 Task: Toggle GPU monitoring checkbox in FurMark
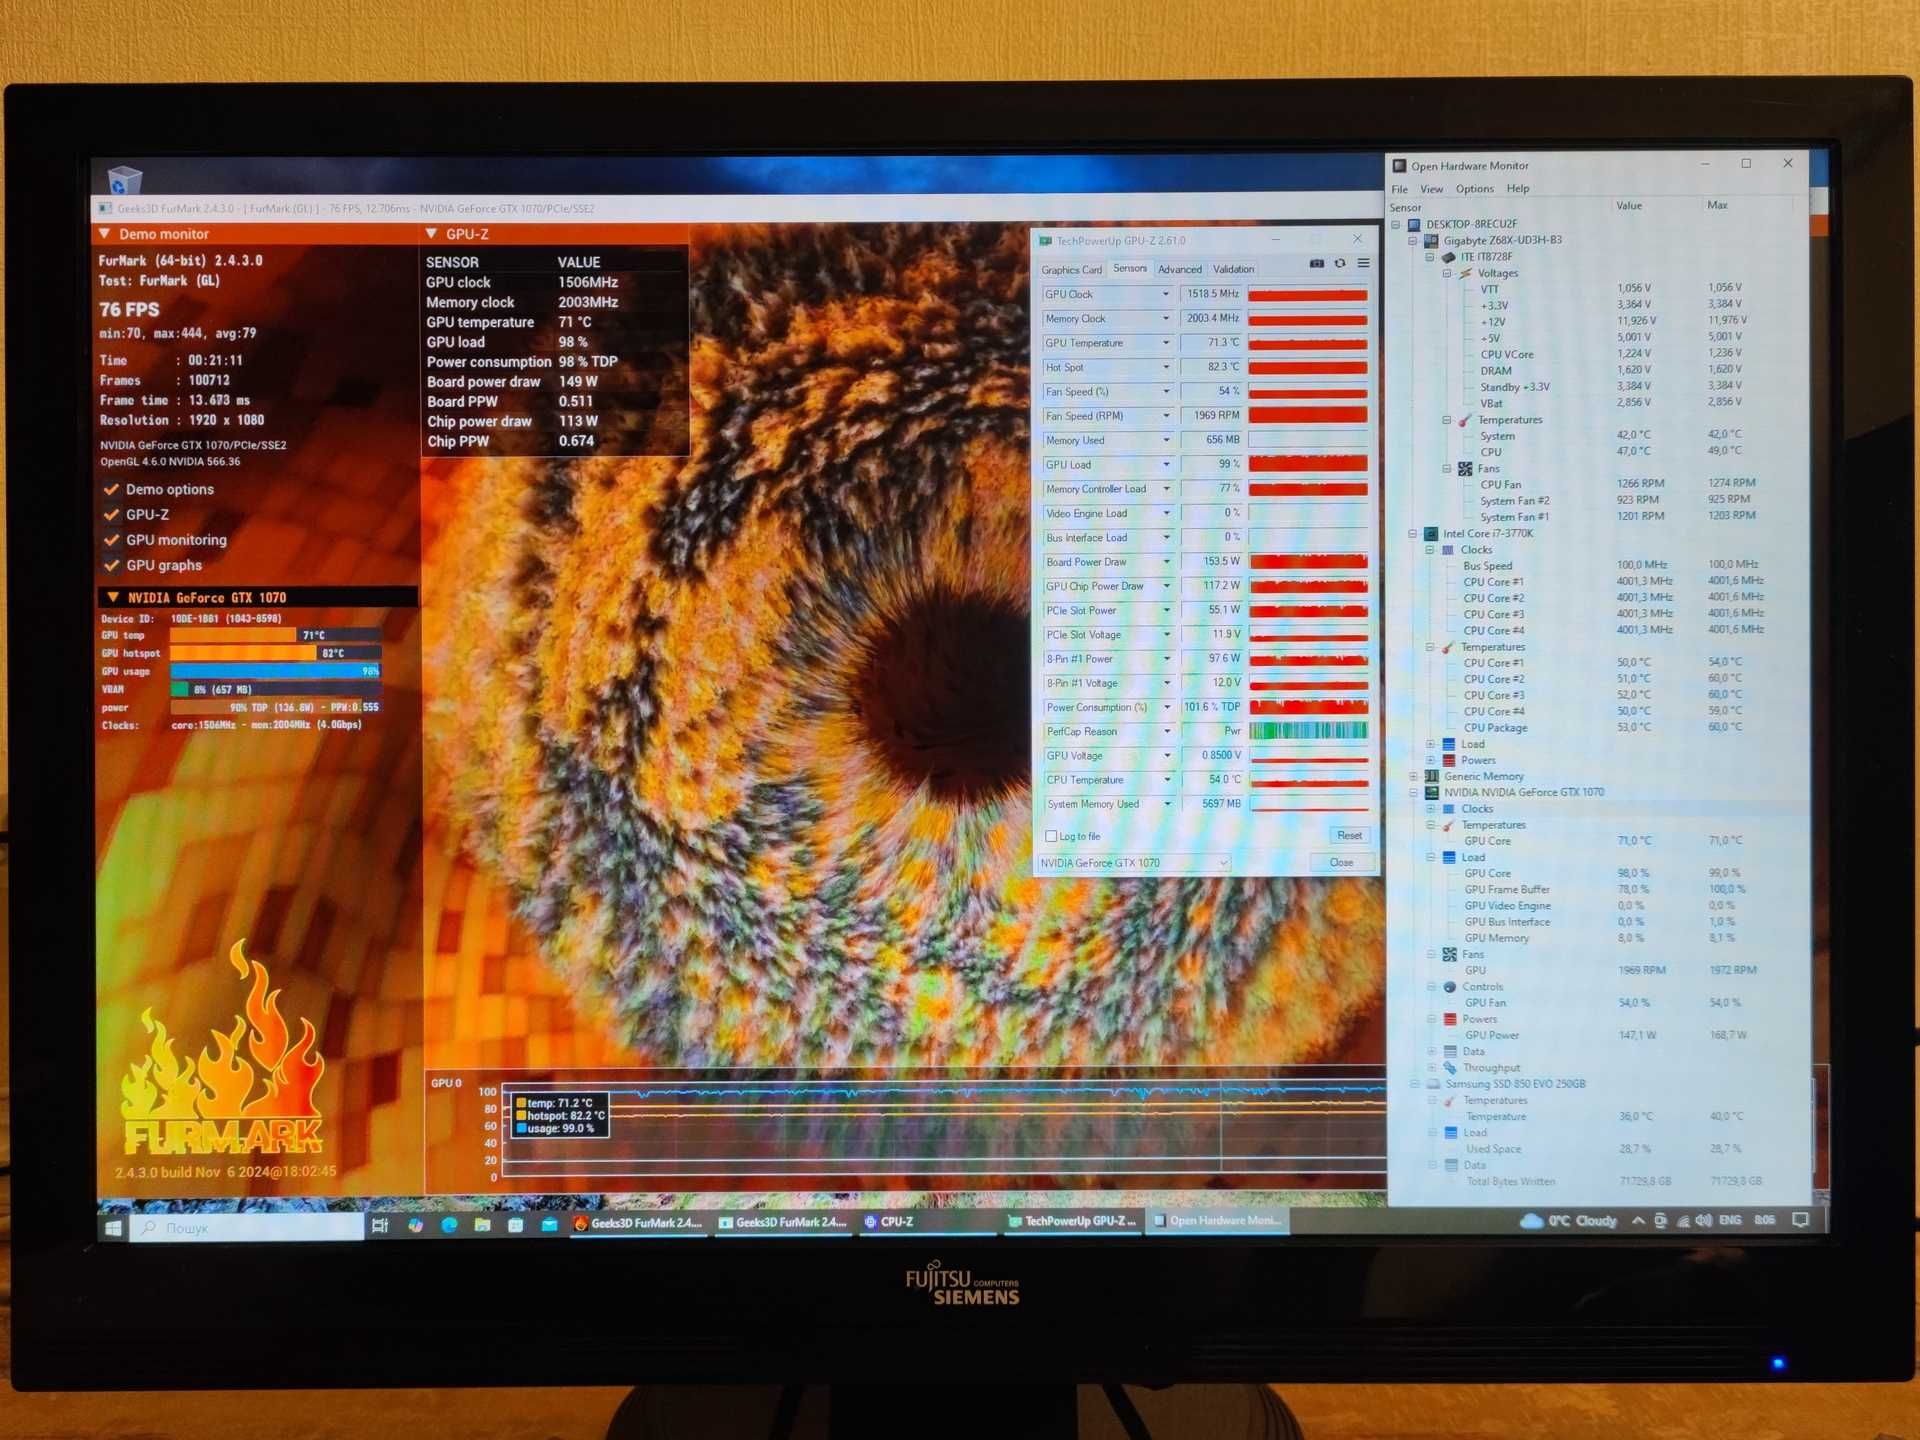click(x=112, y=540)
